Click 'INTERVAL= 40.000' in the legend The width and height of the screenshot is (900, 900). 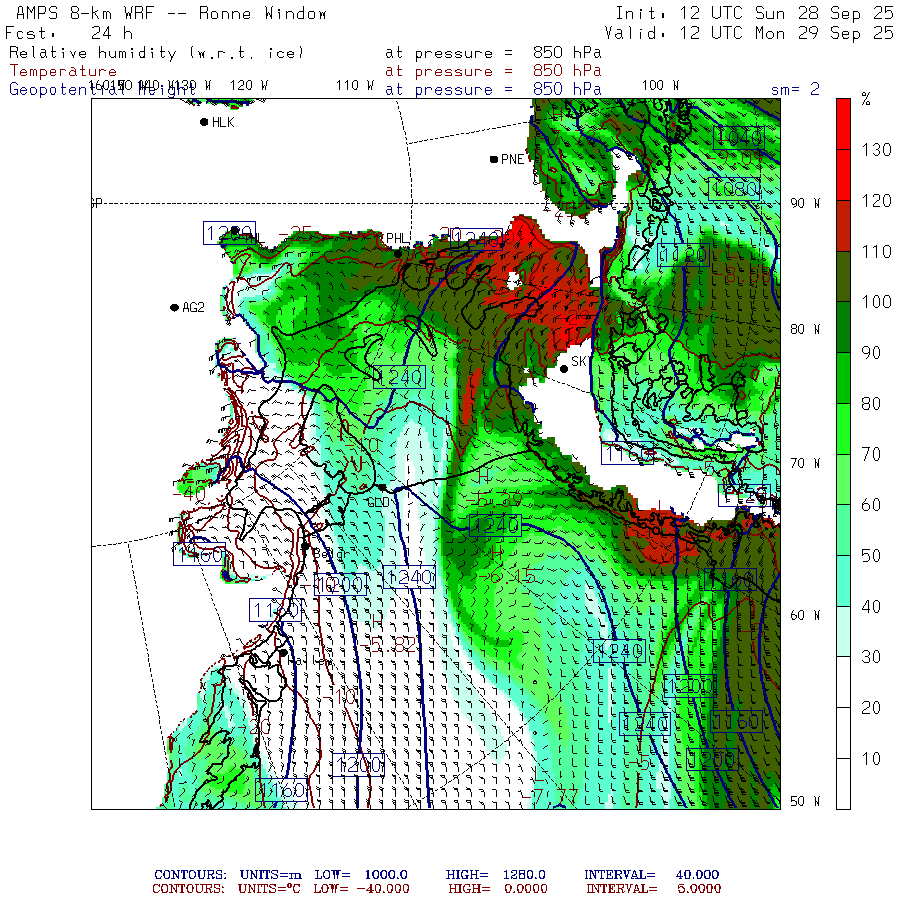coord(651,875)
